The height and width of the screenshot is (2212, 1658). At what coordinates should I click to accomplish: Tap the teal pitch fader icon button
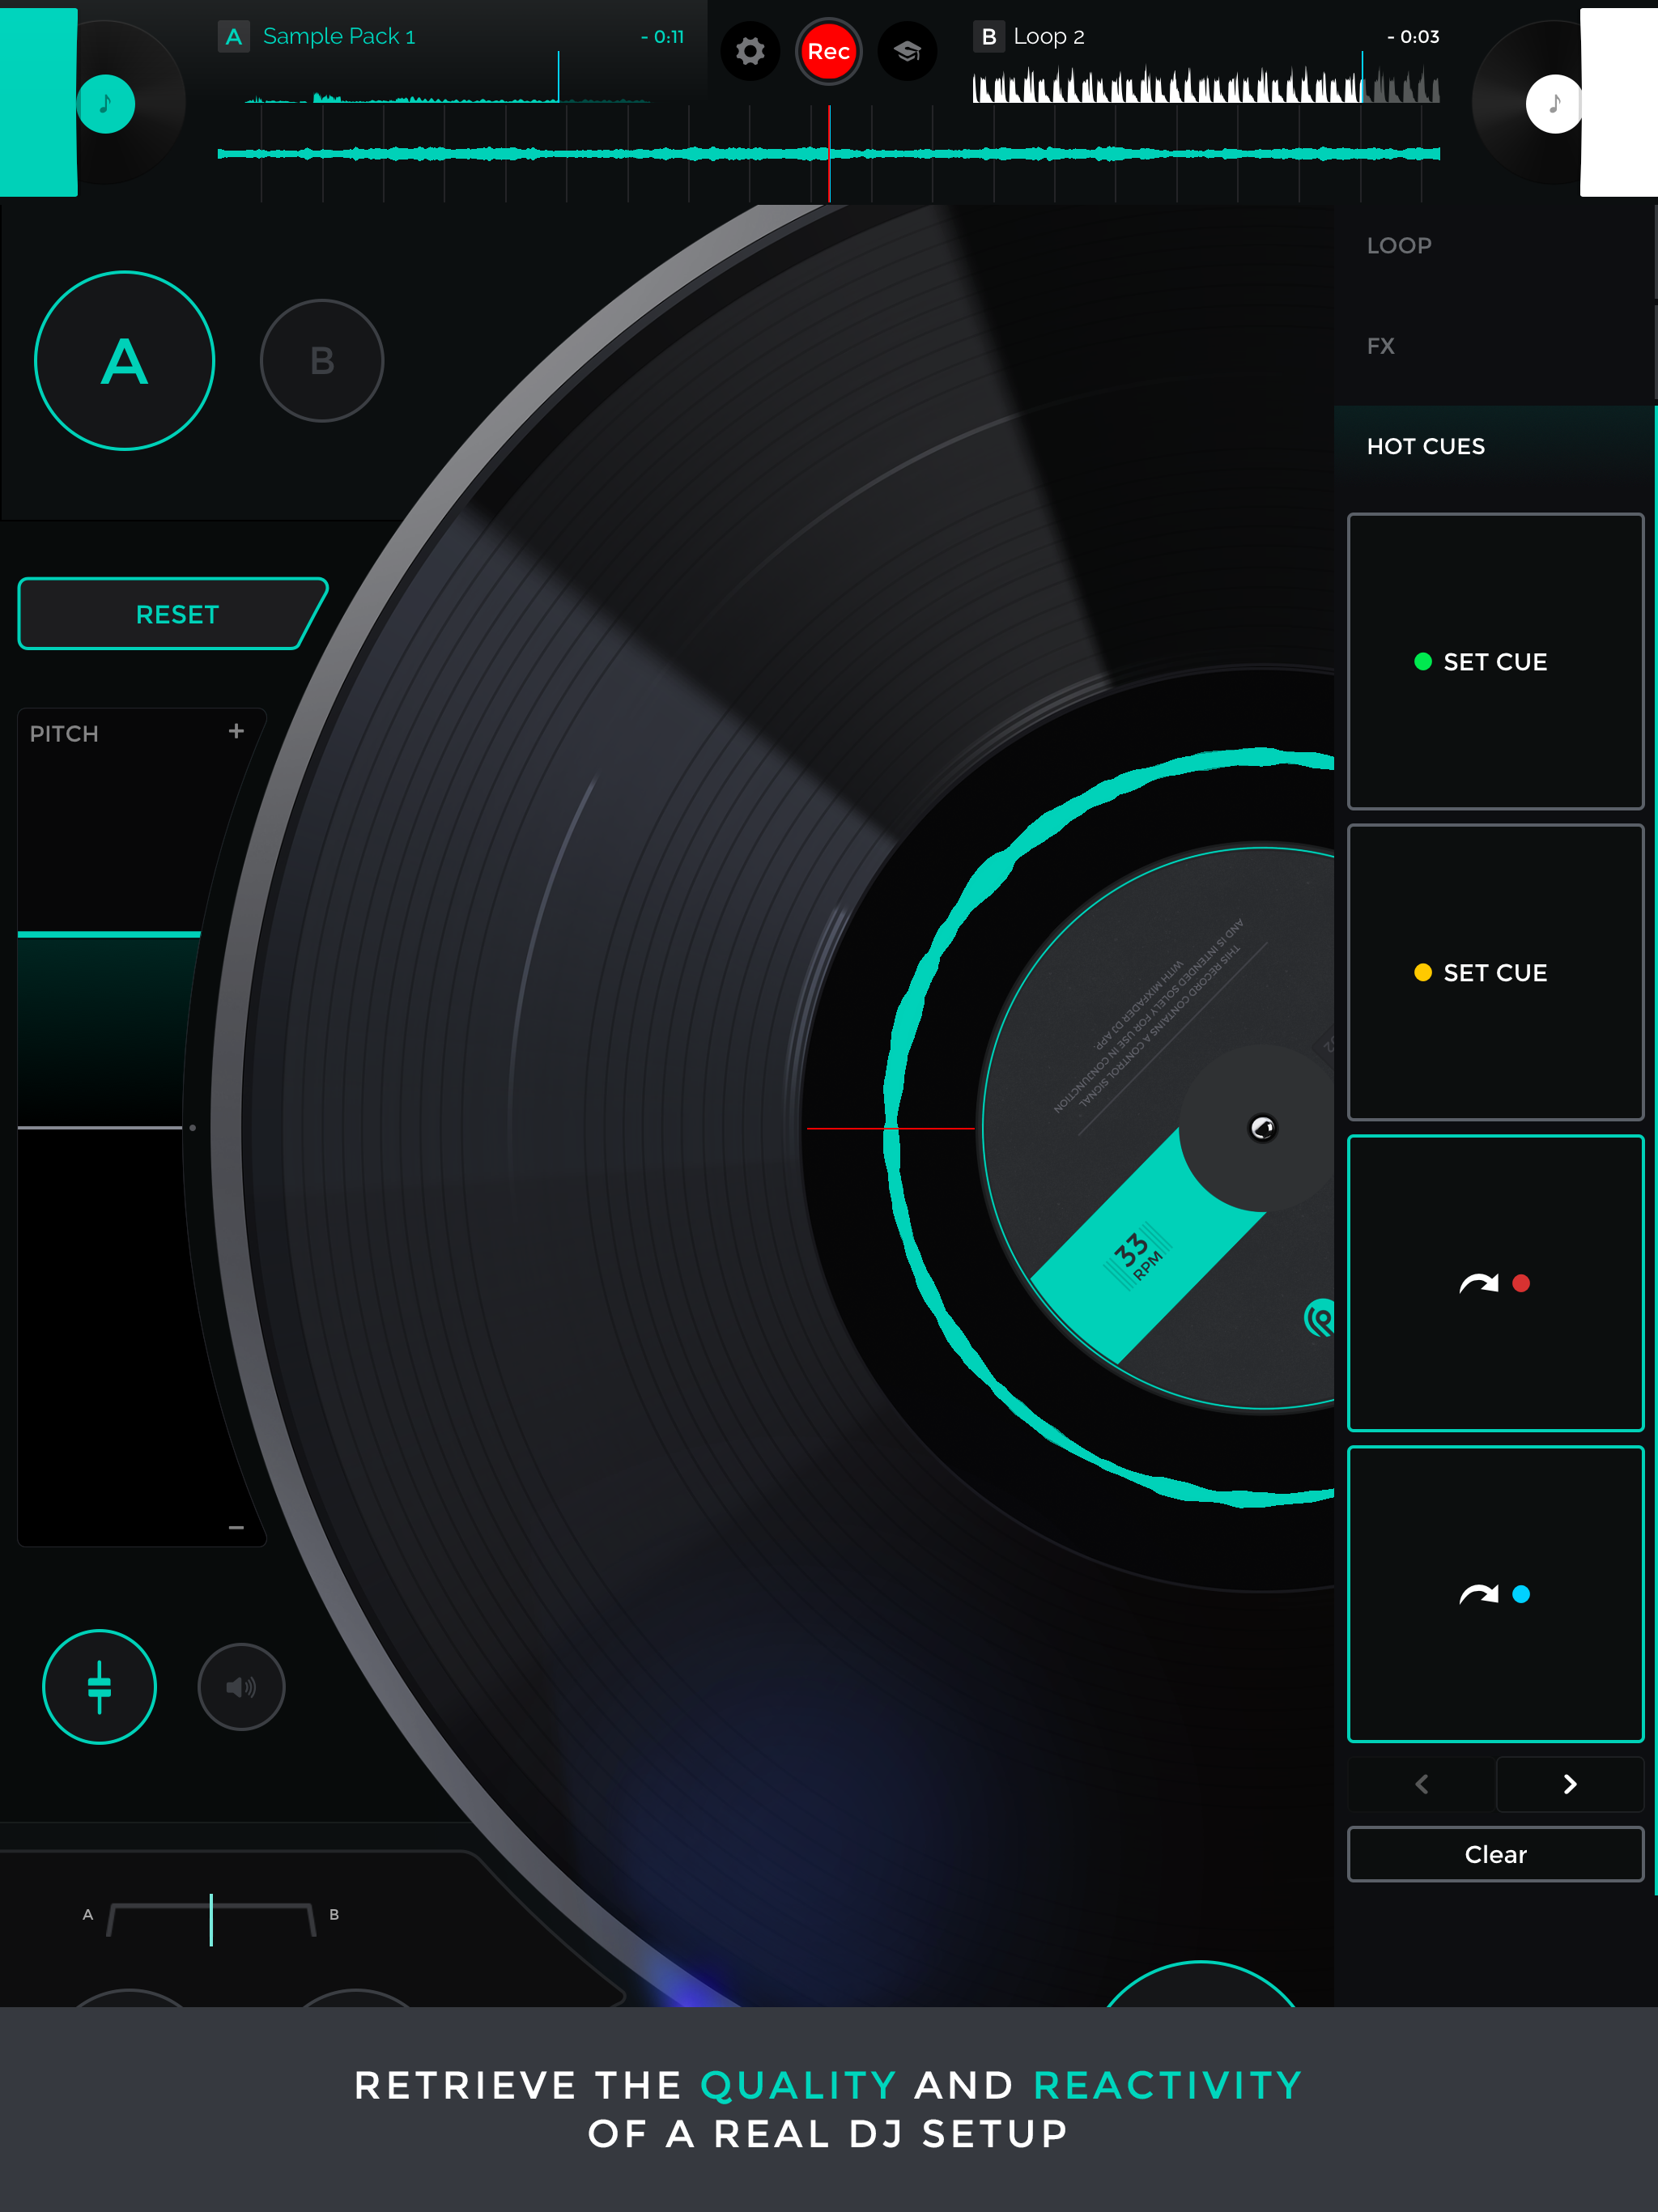pos(99,1686)
